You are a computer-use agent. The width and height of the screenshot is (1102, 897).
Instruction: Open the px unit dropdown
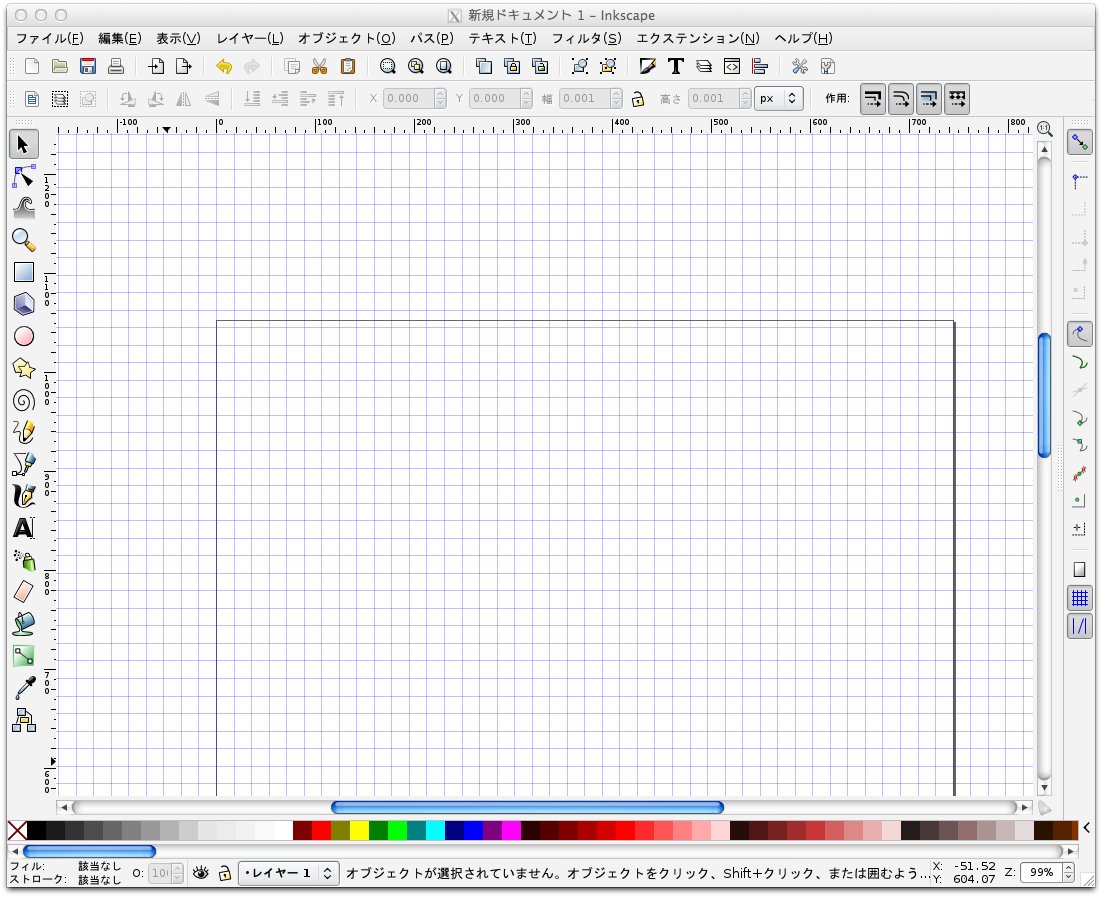779,98
